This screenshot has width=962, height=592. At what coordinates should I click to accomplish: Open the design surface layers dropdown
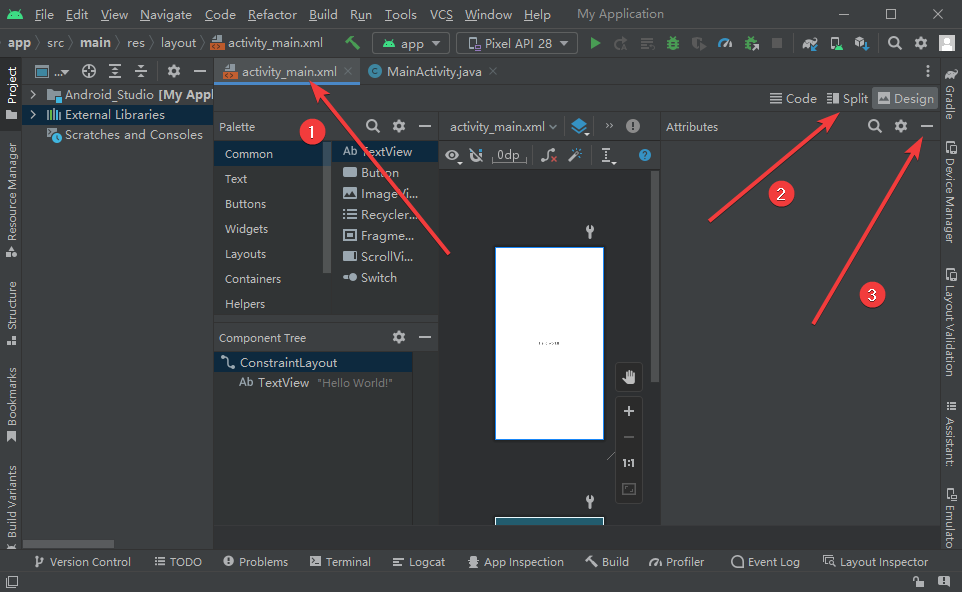click(580, 126)
